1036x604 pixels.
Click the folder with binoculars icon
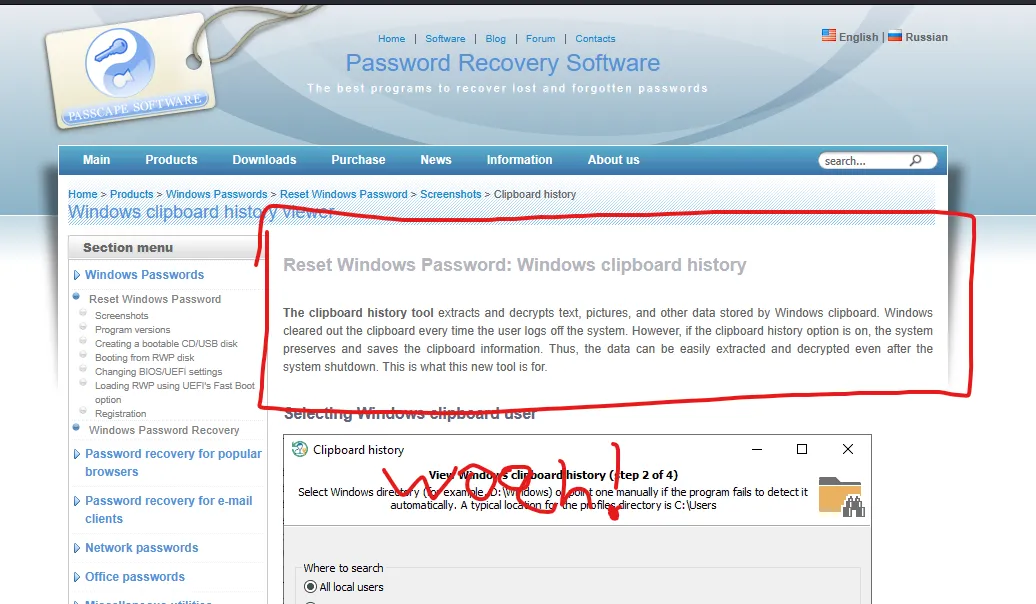(x=842, y=496)
